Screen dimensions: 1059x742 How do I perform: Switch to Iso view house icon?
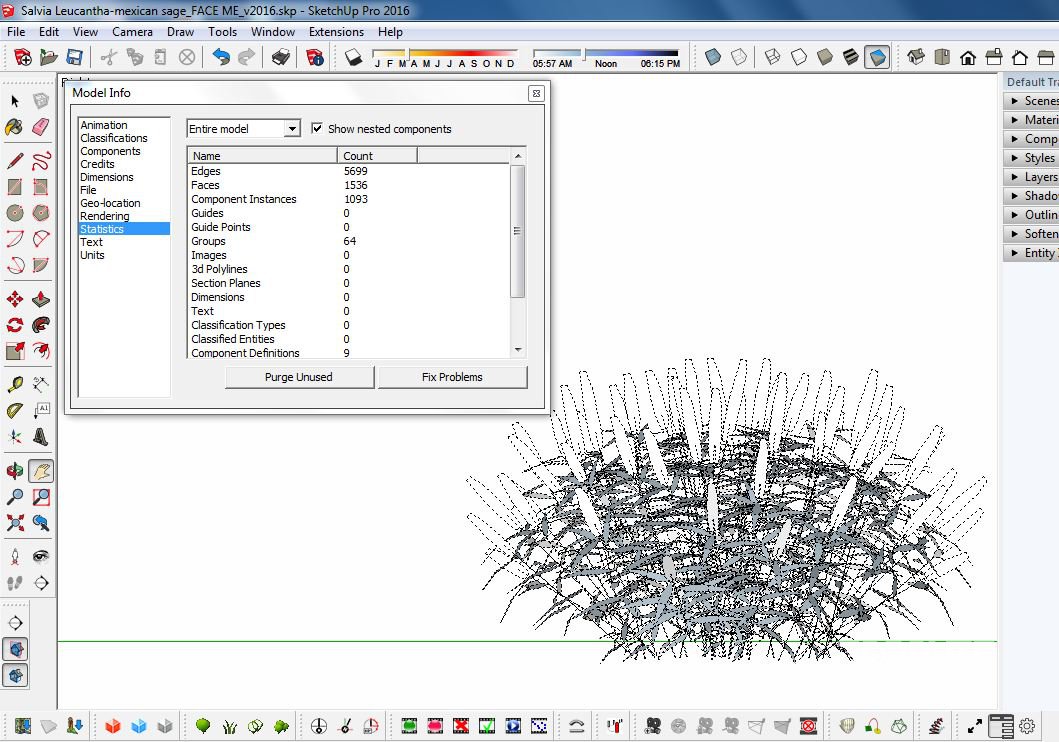tap(916, 58)
